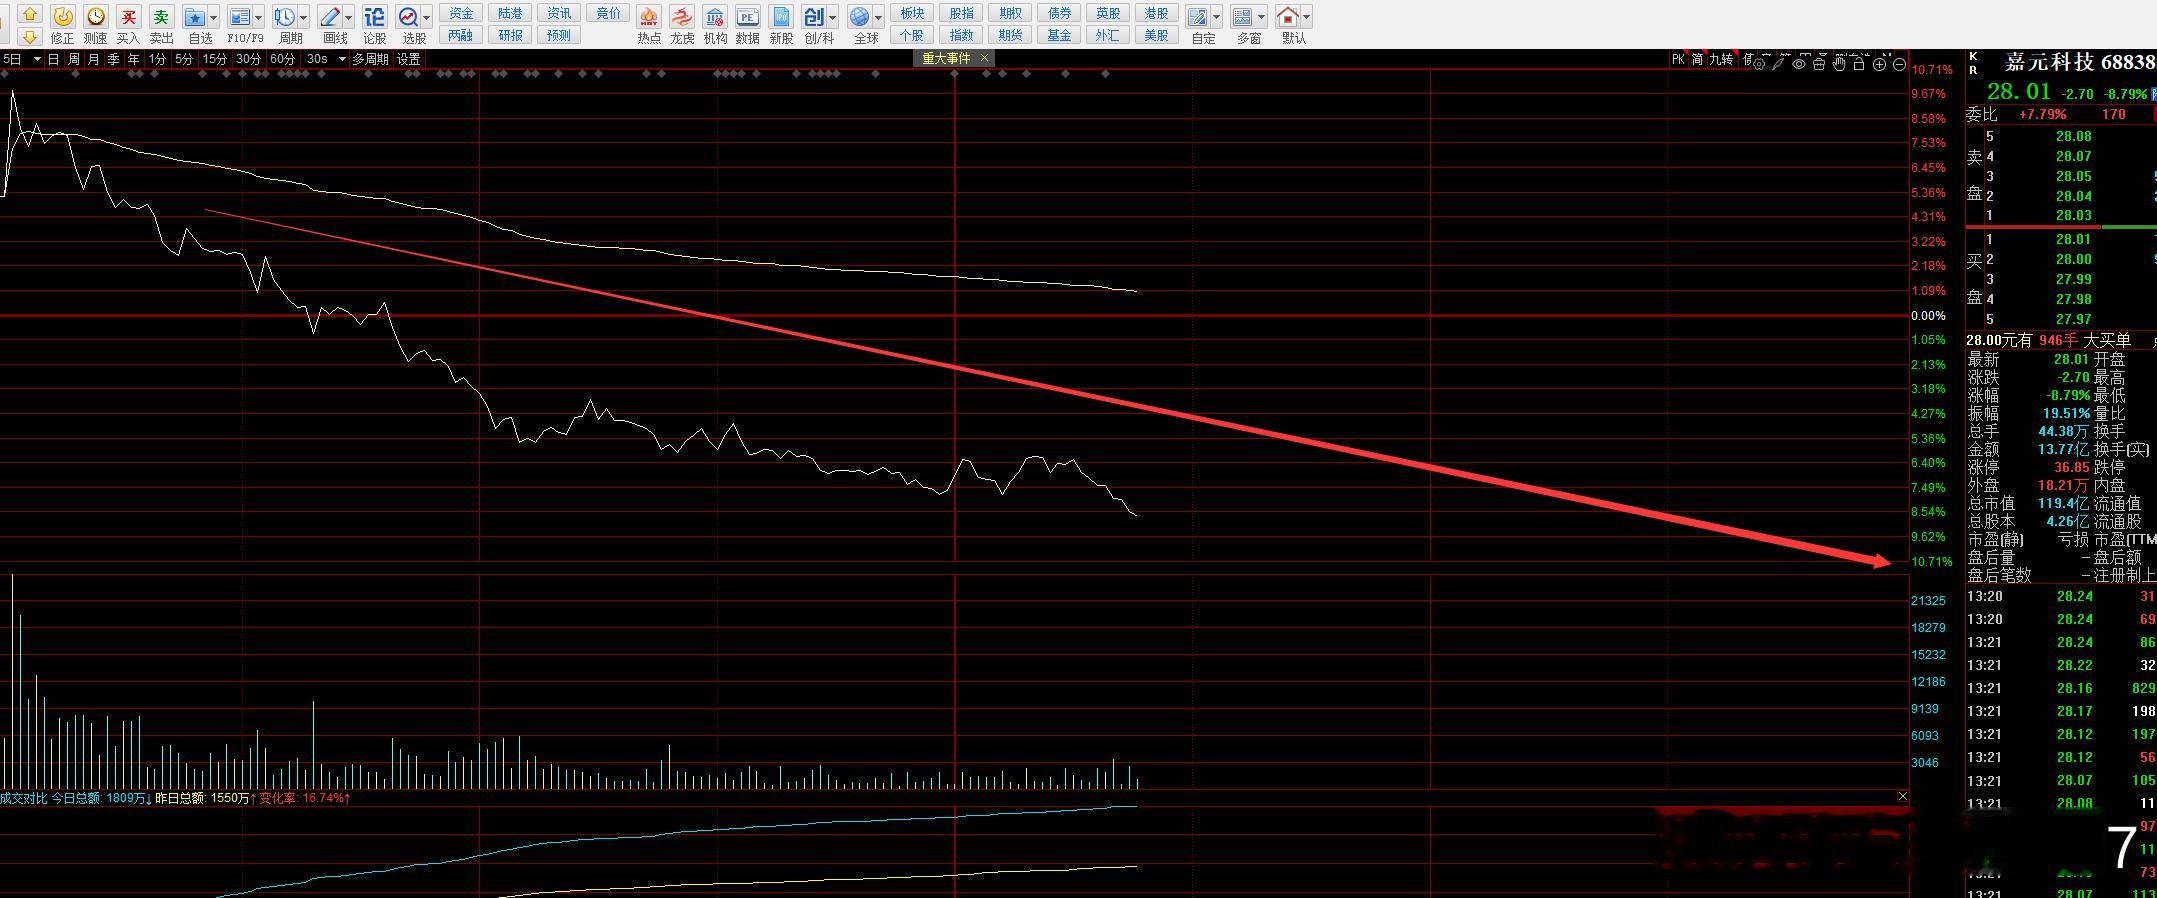This screenshot has height=898, width=2157.
Task: Switch to the 月 monthly chart tab
Action: pyautogui.click(x=94, y=59)
